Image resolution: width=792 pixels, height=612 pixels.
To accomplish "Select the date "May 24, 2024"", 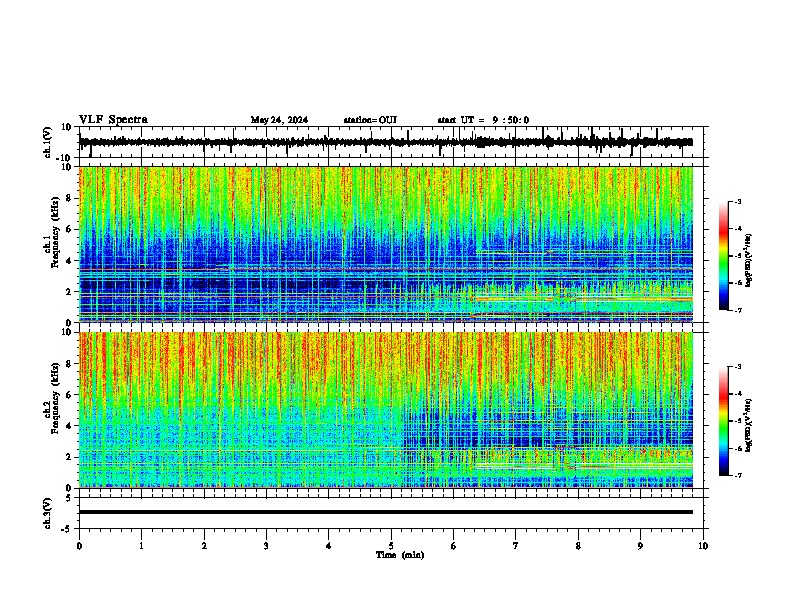I will pos(279,120).
